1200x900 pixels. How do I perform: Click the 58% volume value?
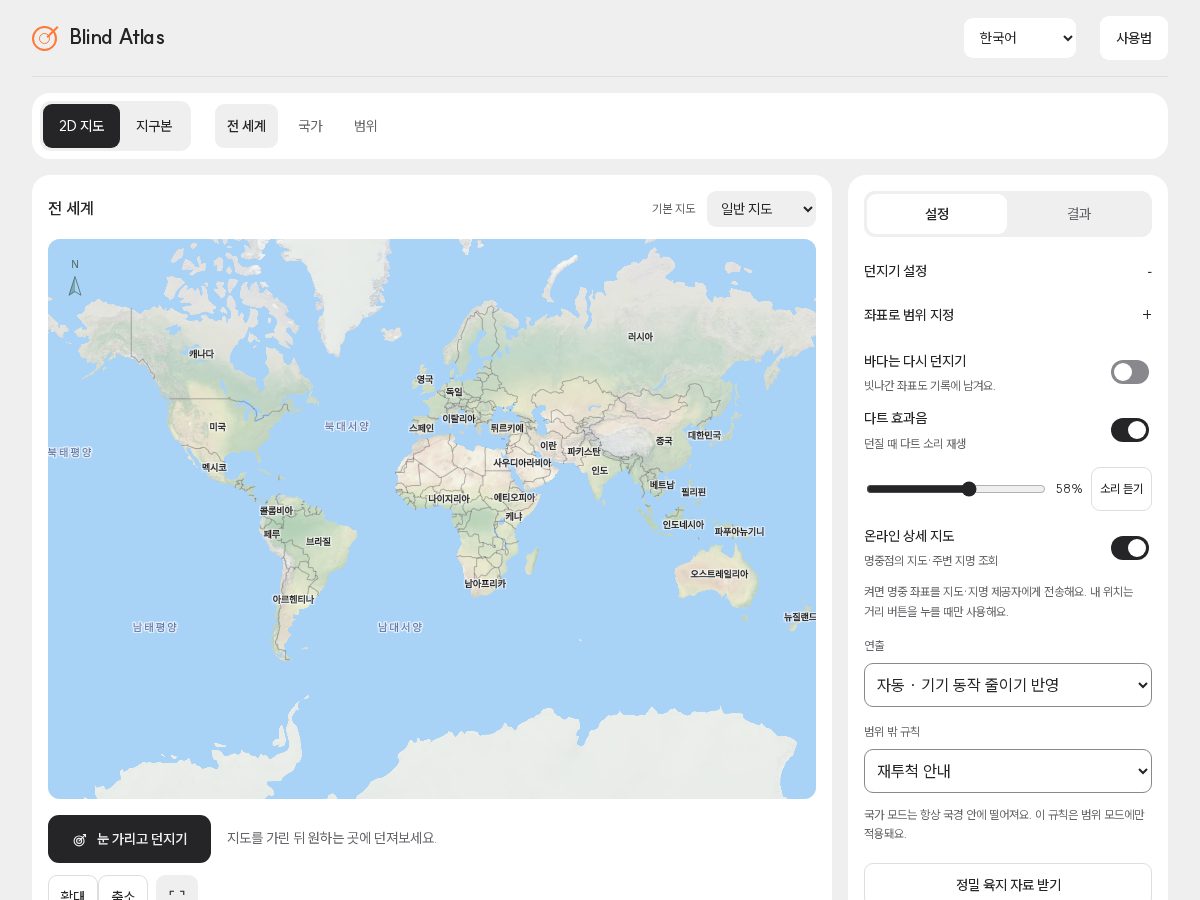(x=1069, y=489)
